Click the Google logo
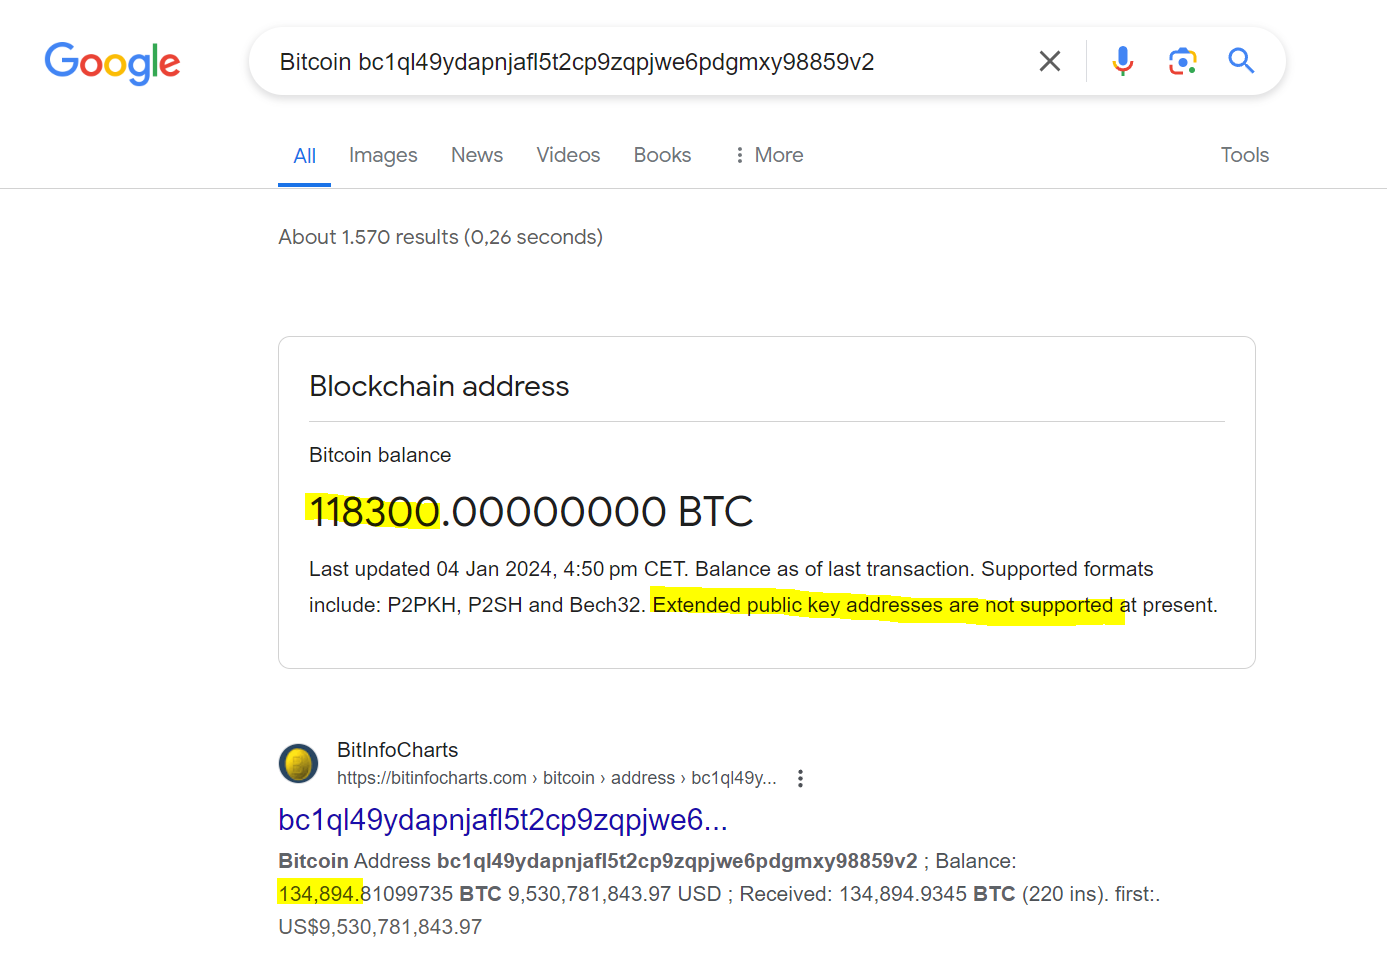The image size is (1387, 976). (x=112, y=63)
